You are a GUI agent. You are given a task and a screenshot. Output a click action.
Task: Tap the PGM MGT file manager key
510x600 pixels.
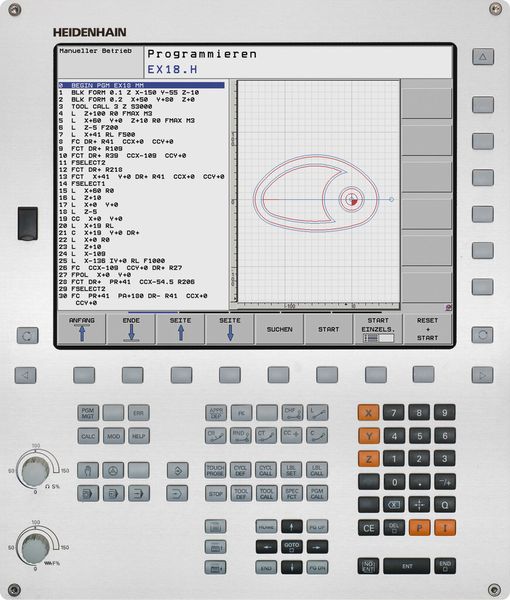tap(88, 413)
